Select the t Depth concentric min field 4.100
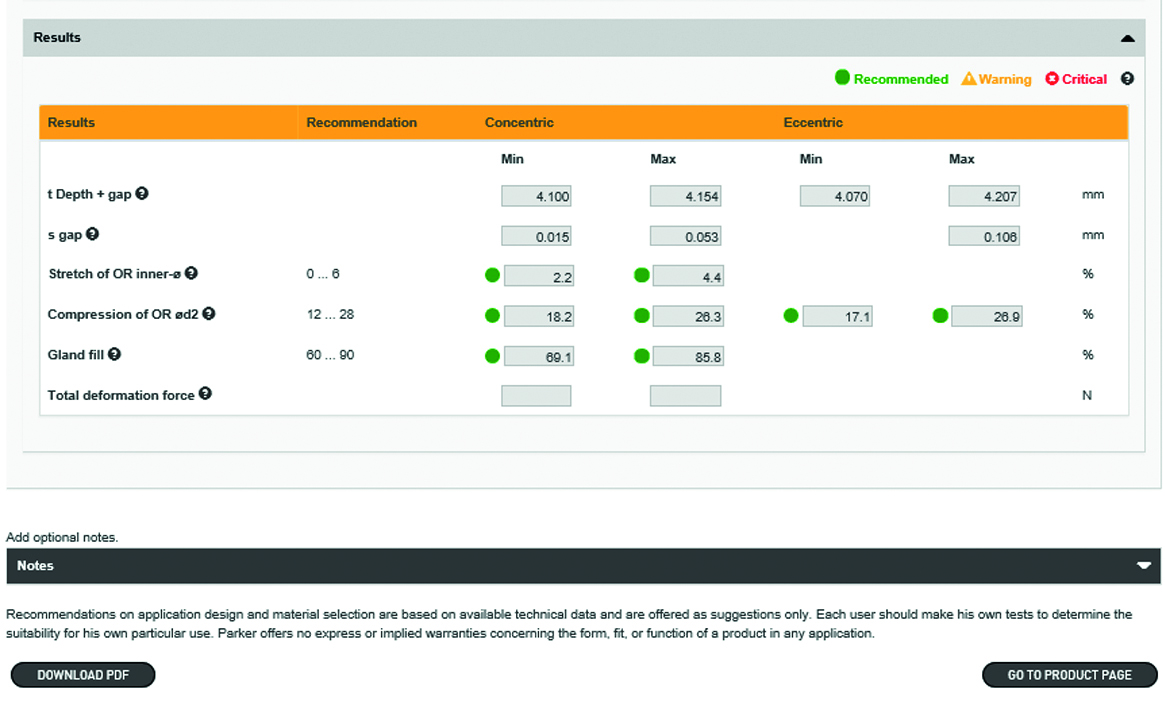 (x=536, y=196)
